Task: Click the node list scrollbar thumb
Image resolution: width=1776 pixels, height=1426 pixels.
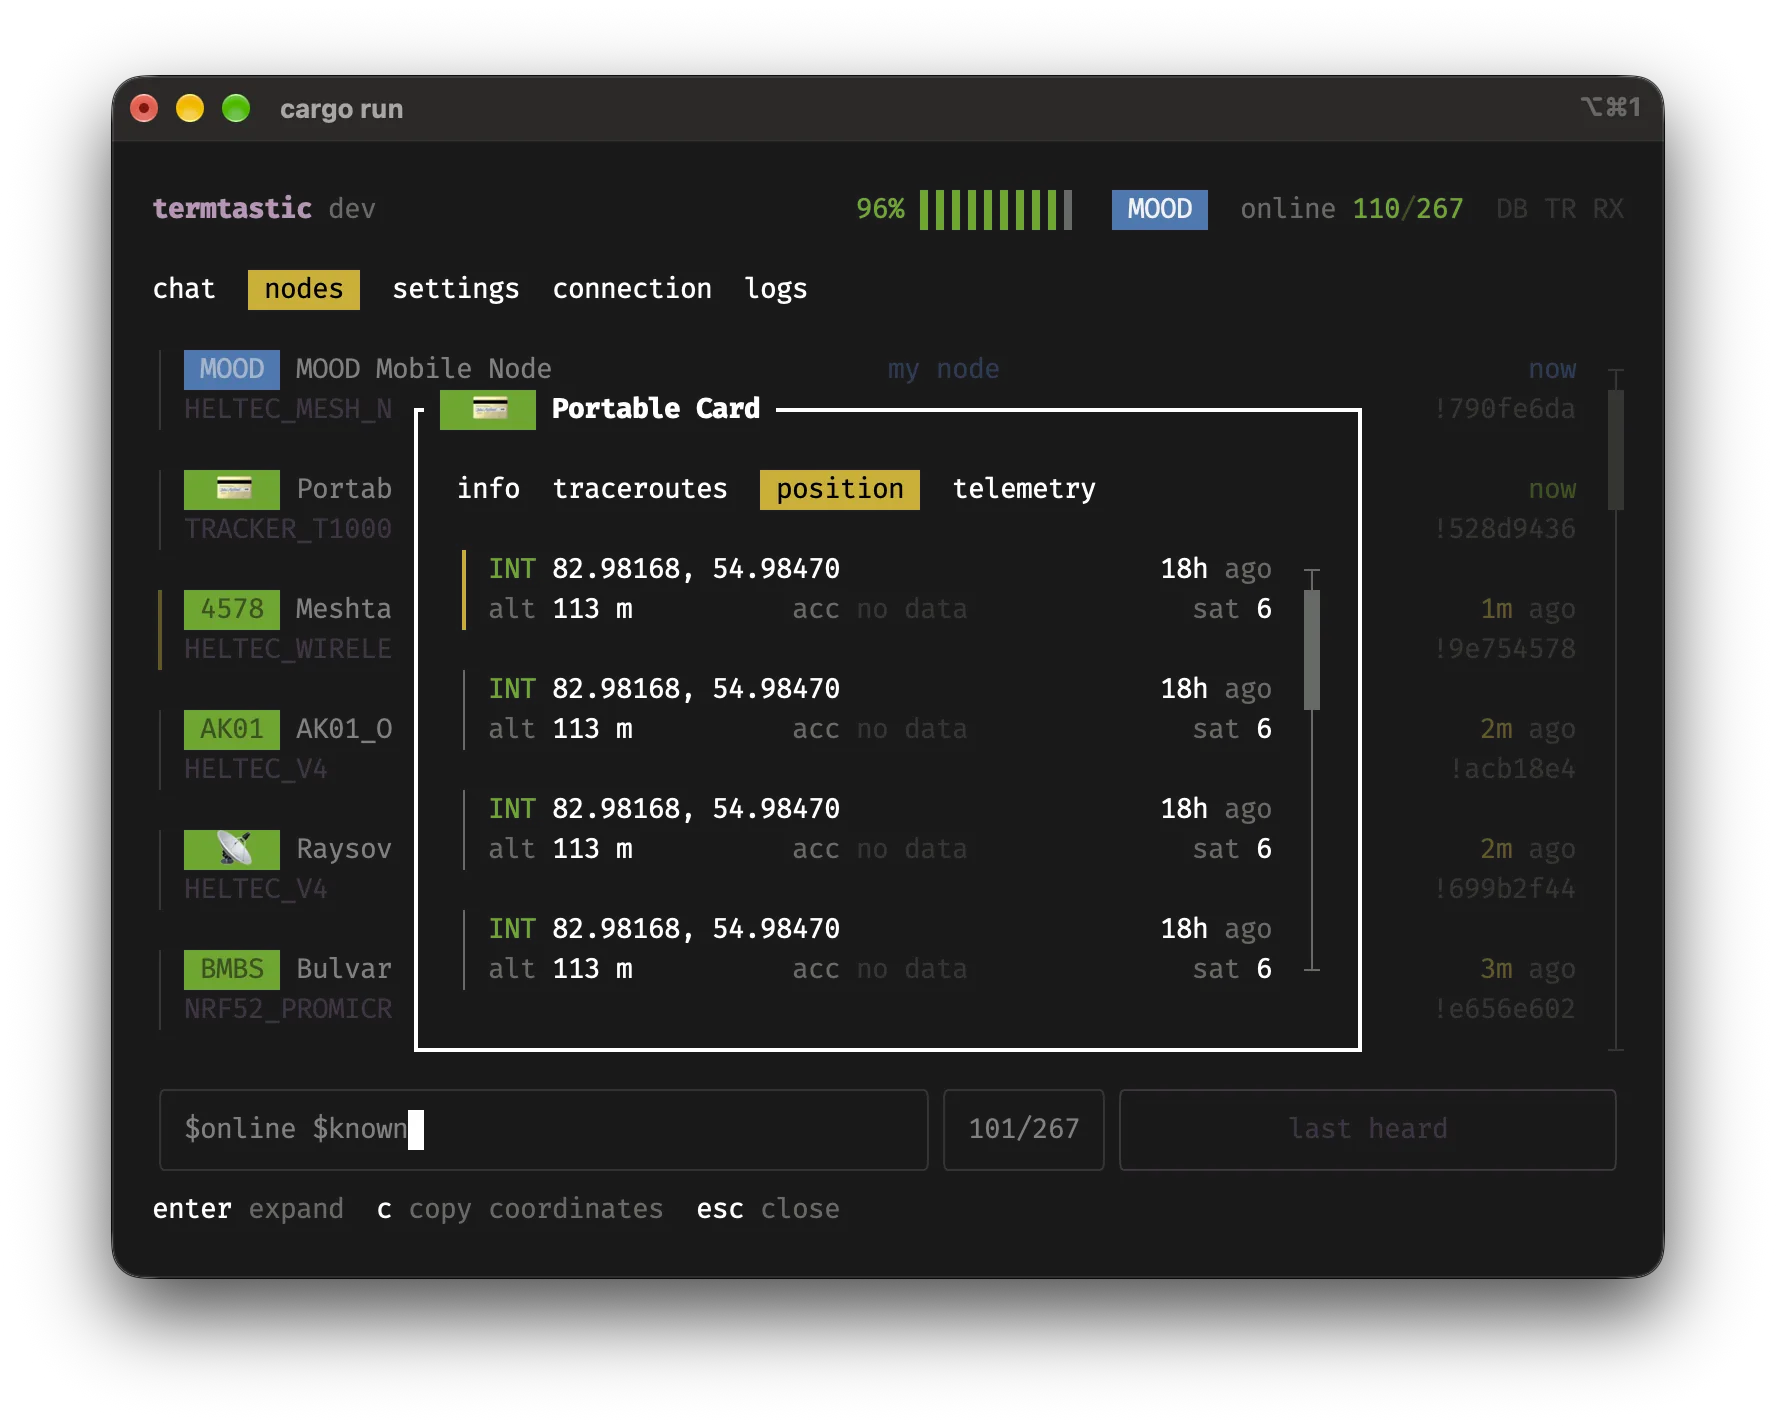Action: pos(1616,450)
